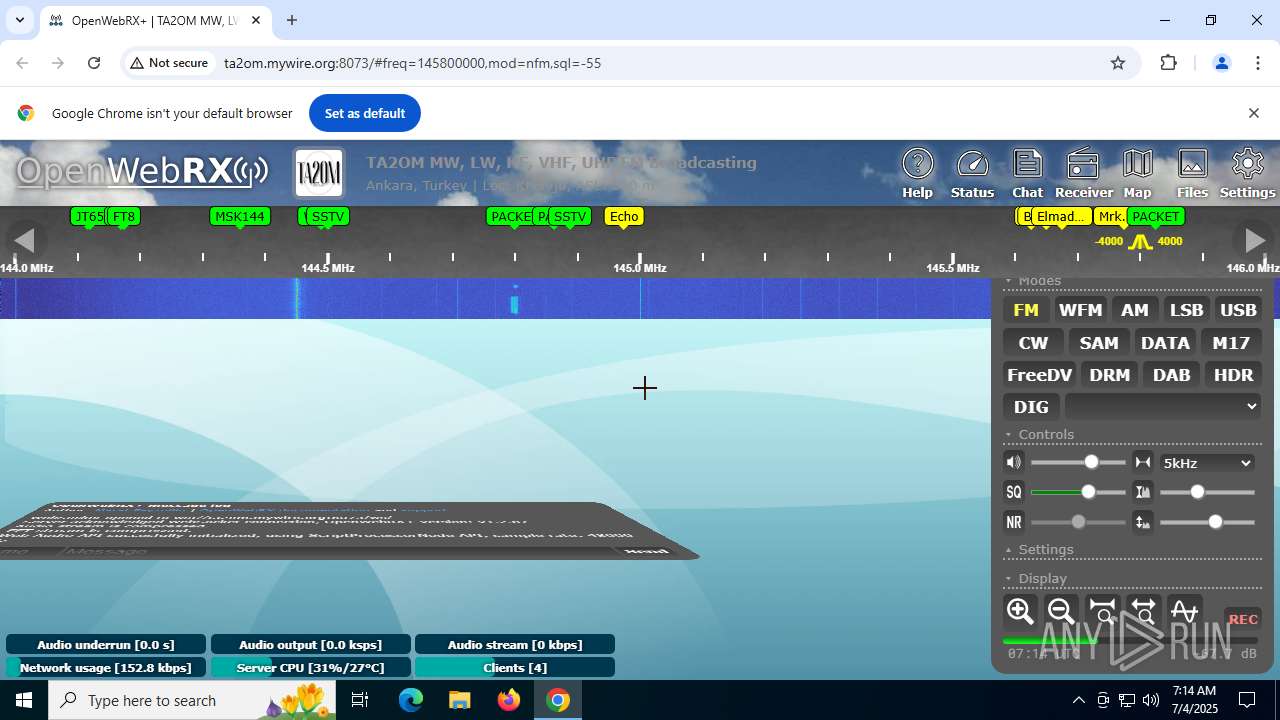Select CW mode
Image resolution: width=1280 pixels, height=720 pixels.
1033,343
